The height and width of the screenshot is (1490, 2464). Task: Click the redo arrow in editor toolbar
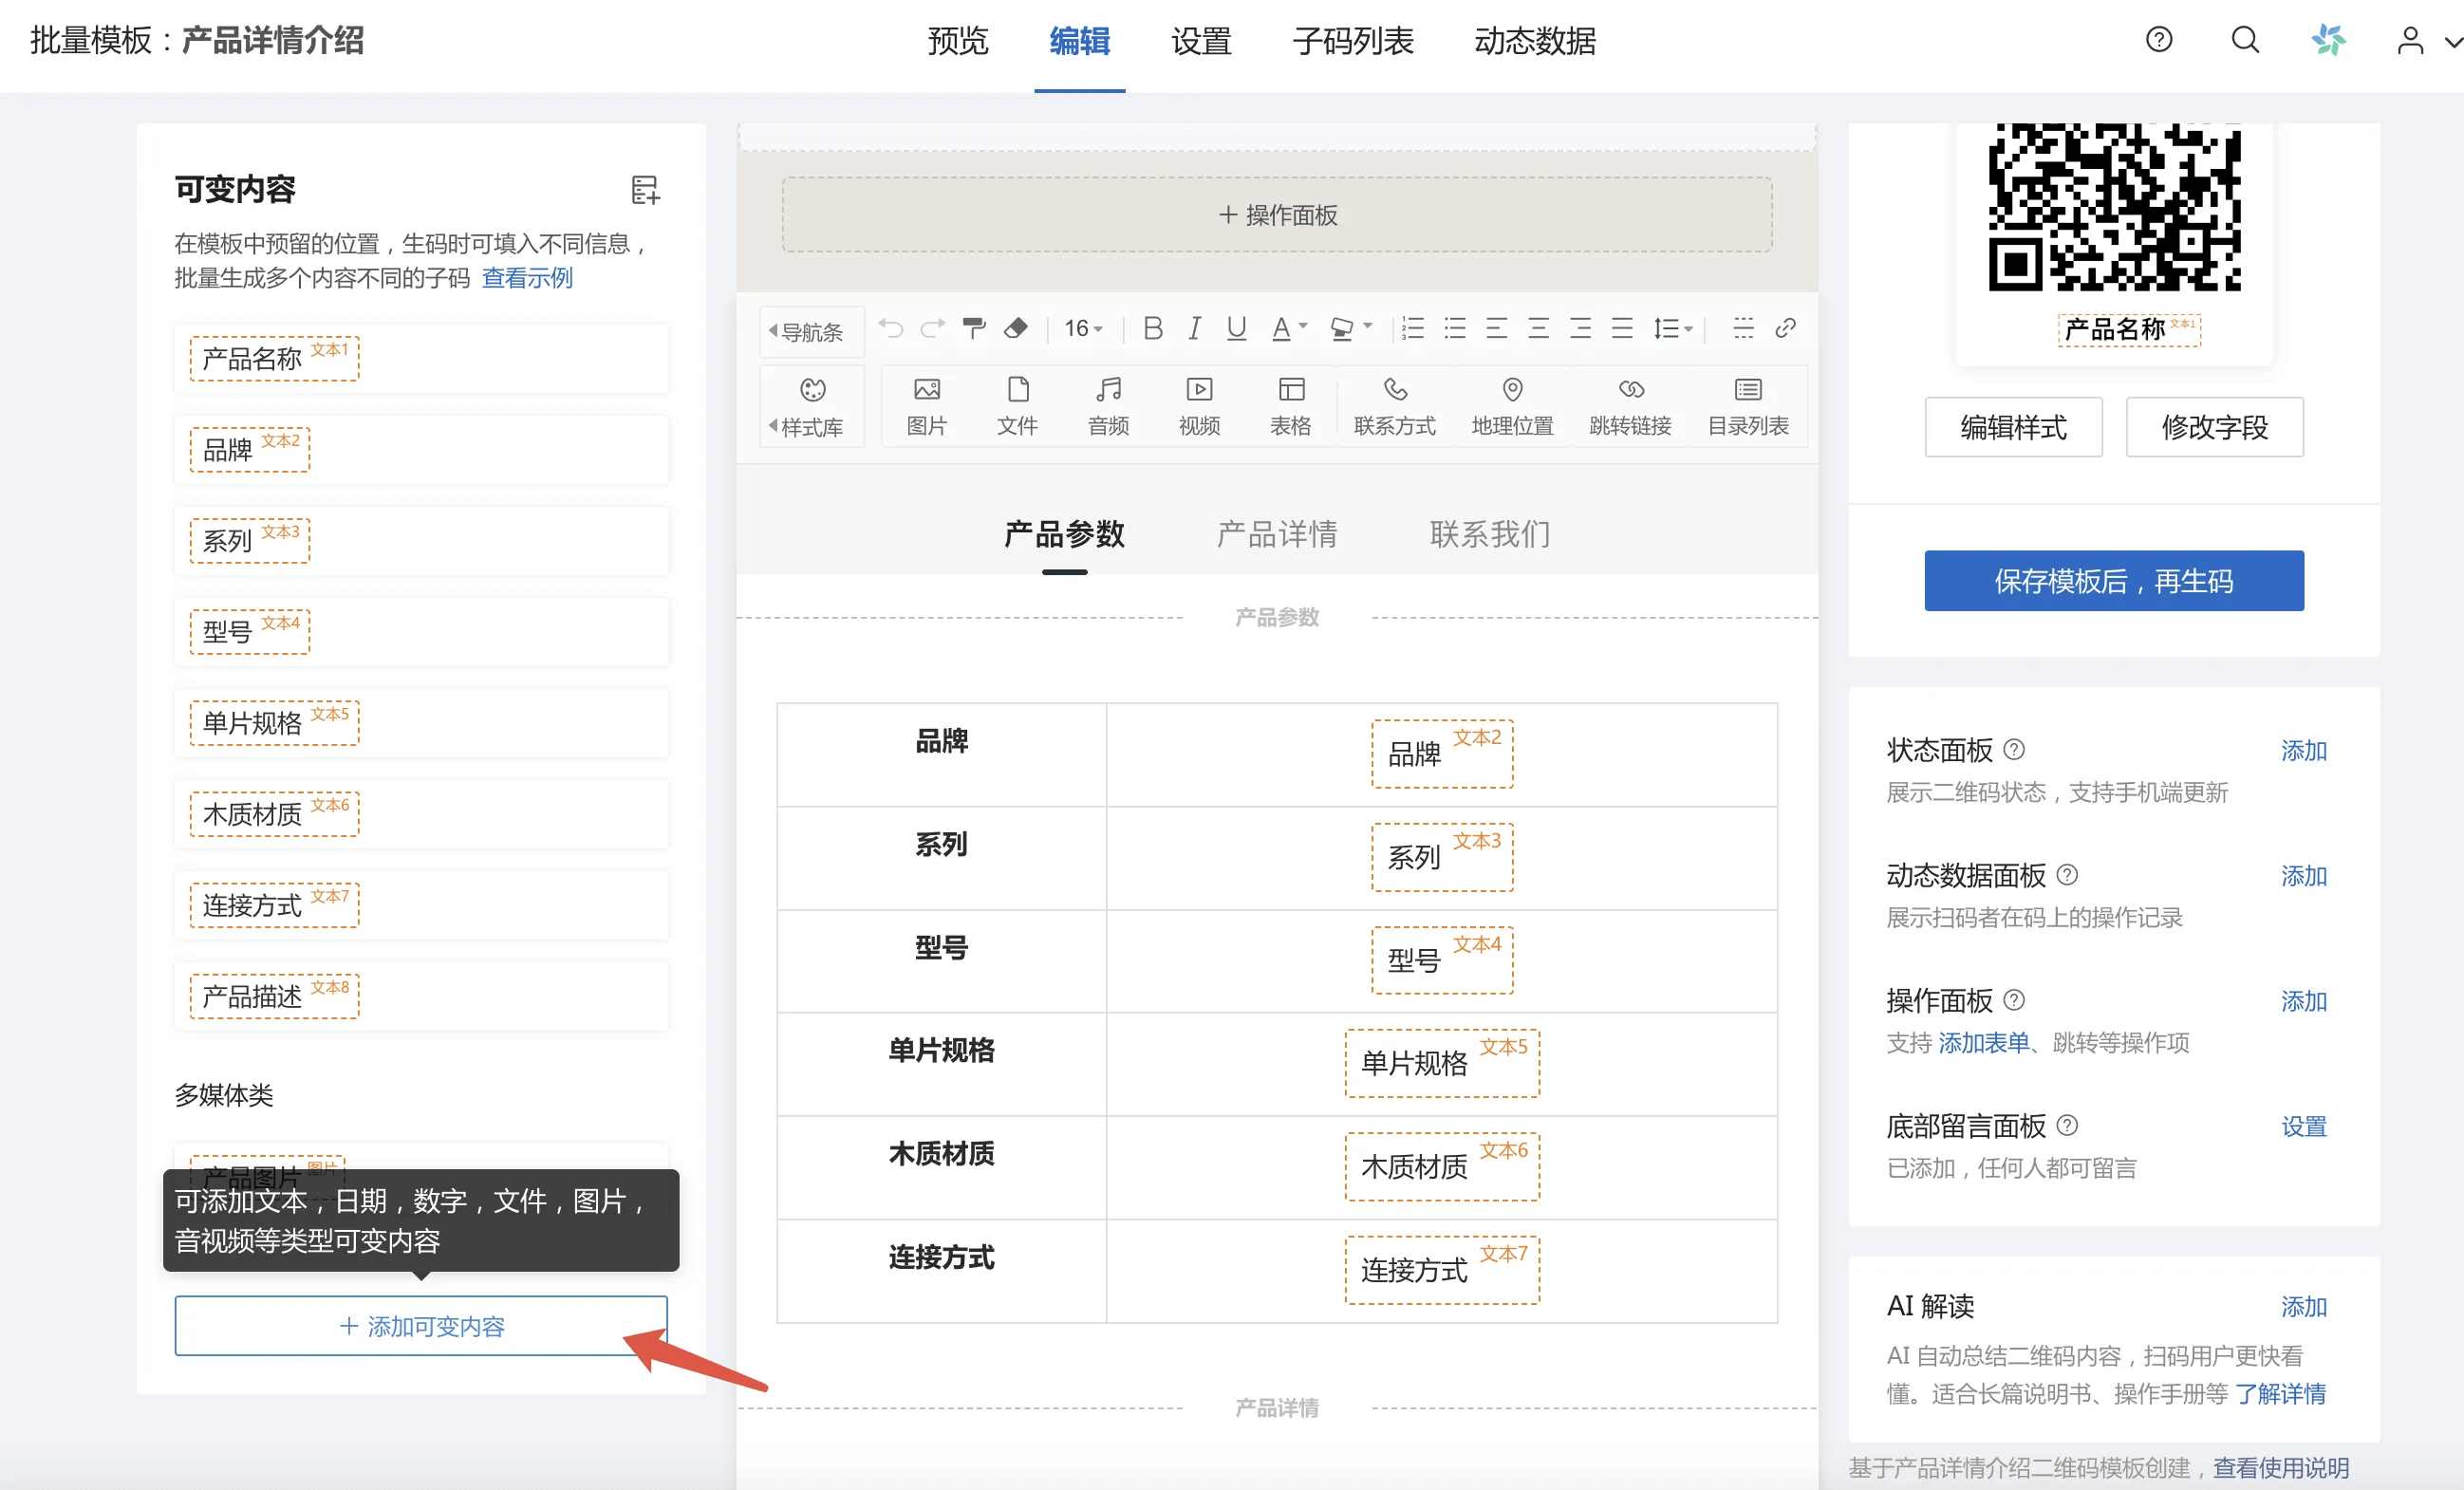(932, 328)
